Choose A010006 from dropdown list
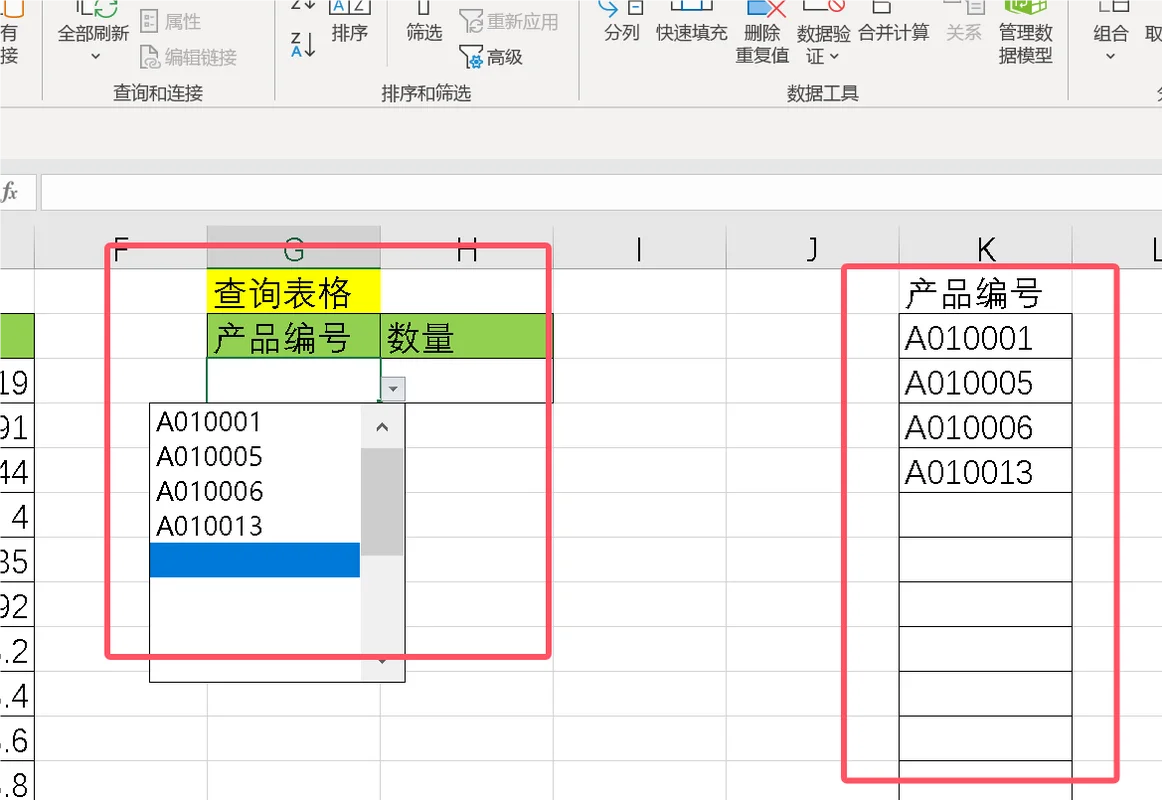Viewport: 1162px width, 800px height. click(x=255, y=491)
